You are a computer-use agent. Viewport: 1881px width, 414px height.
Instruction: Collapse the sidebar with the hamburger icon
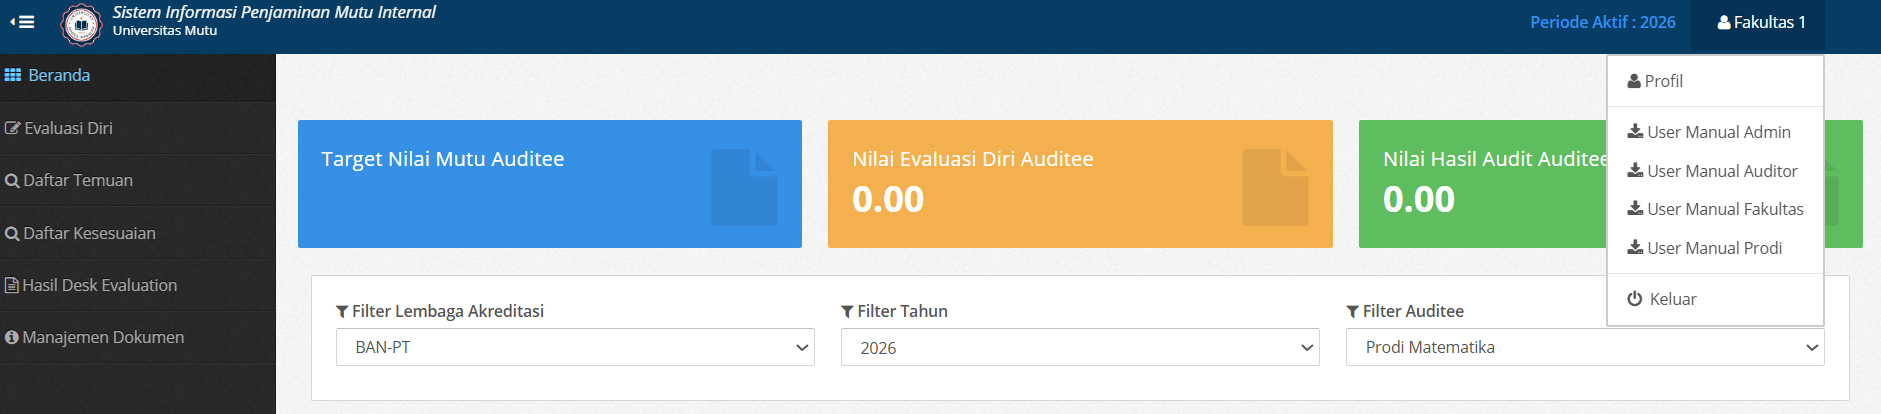(x=22, y=22)
